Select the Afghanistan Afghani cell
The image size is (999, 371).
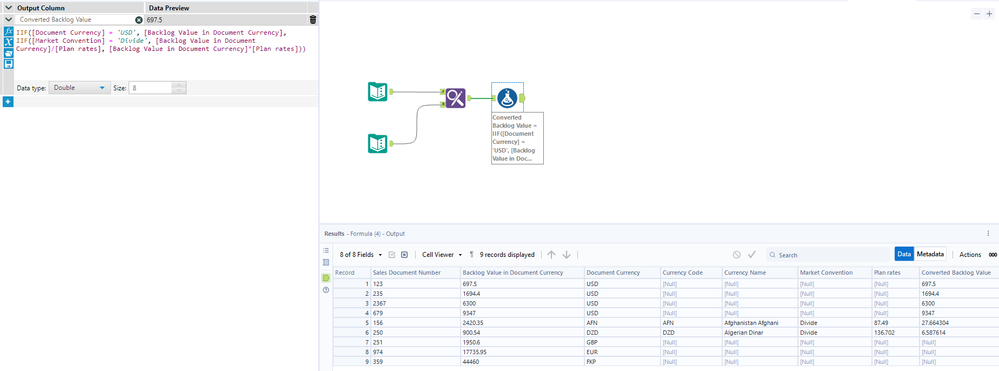coord(759,323)
